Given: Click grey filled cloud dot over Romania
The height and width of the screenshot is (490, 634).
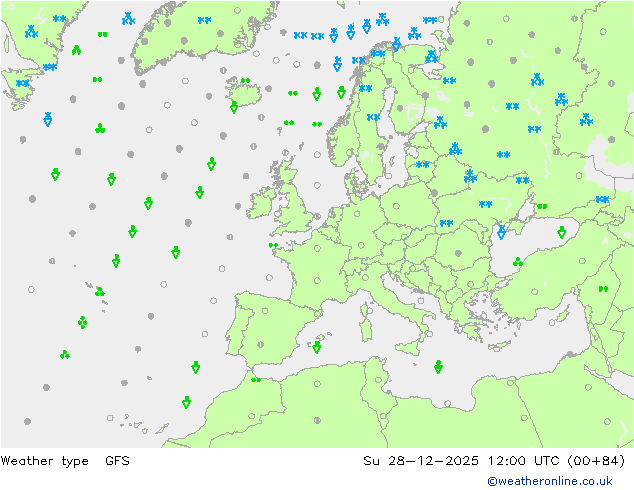Looking at the screenshot, I should click(458, 253).
